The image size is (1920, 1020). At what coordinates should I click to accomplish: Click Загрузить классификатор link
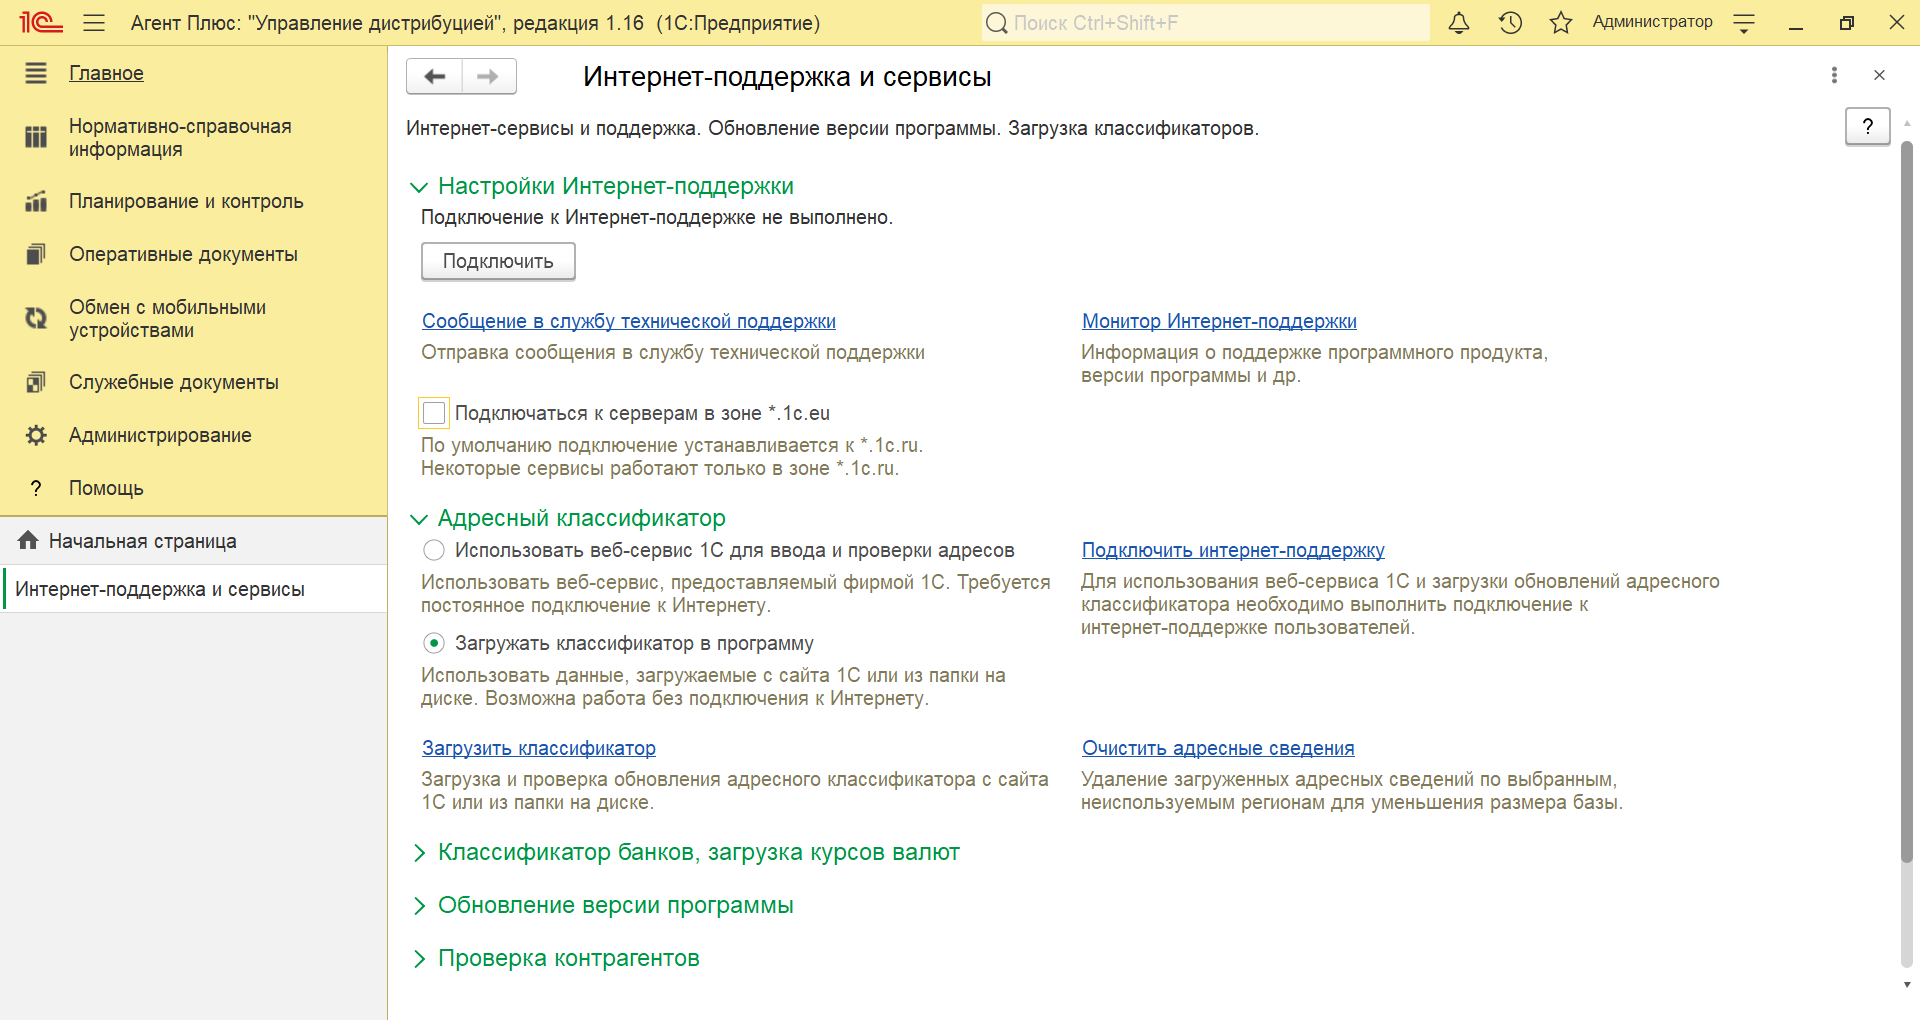coord(539,748)
